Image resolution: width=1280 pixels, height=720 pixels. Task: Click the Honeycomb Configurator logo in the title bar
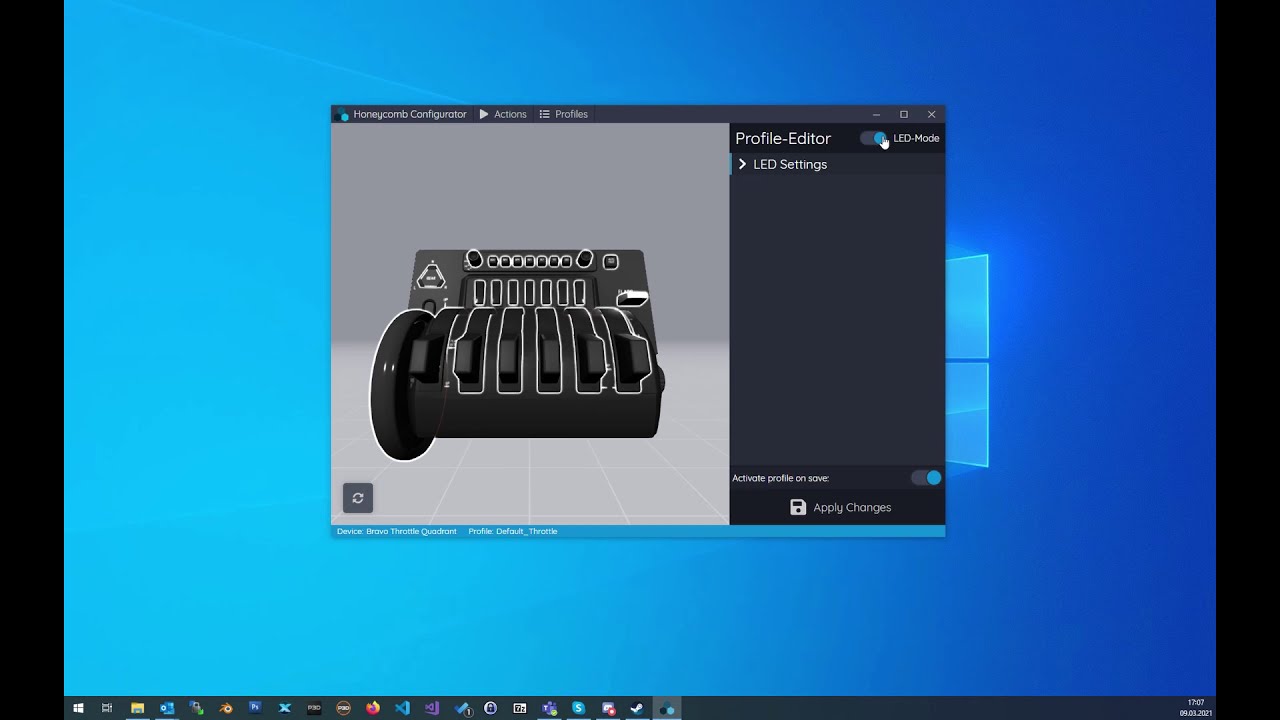tap(343, 114)
